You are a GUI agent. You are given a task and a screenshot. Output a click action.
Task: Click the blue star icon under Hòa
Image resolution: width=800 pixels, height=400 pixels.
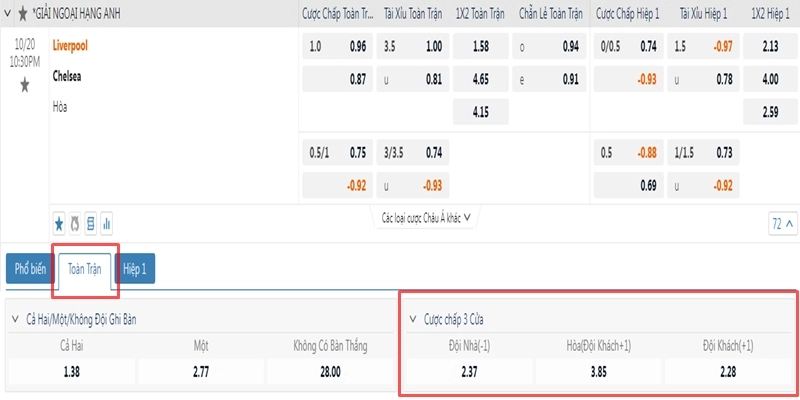59,223
